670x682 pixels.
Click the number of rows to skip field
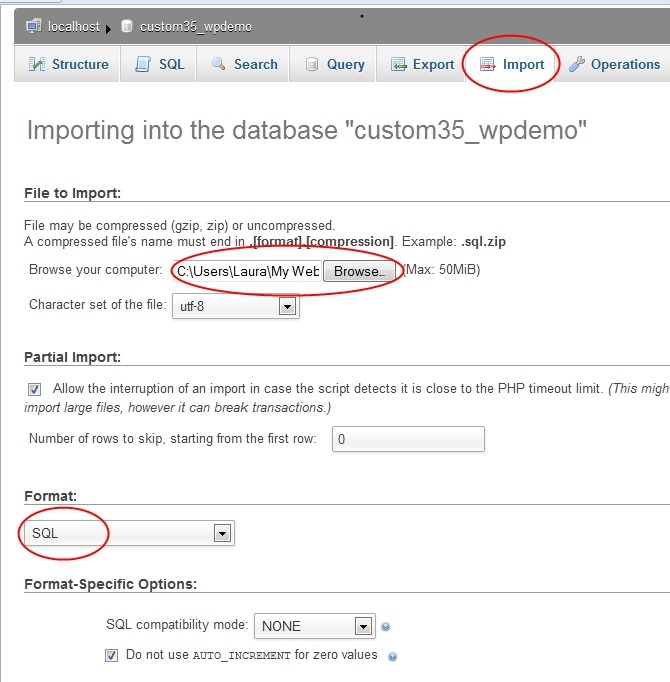coord(408,439)
